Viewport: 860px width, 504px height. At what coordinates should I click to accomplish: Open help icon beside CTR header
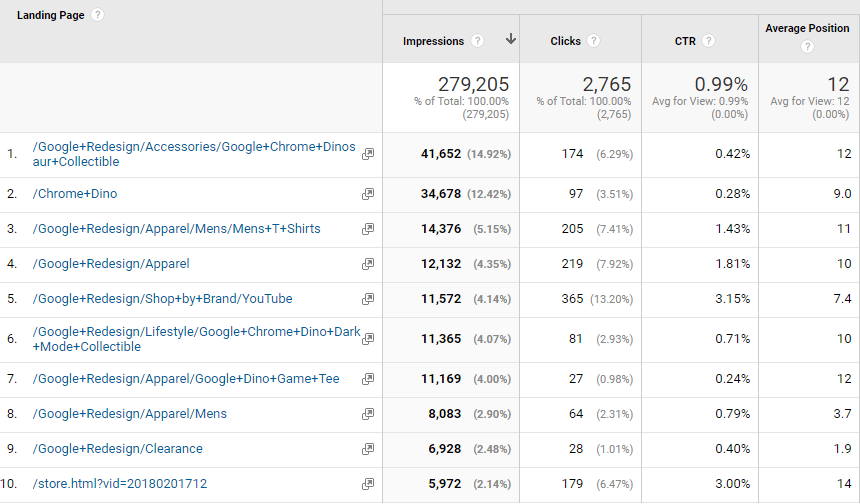709,41
